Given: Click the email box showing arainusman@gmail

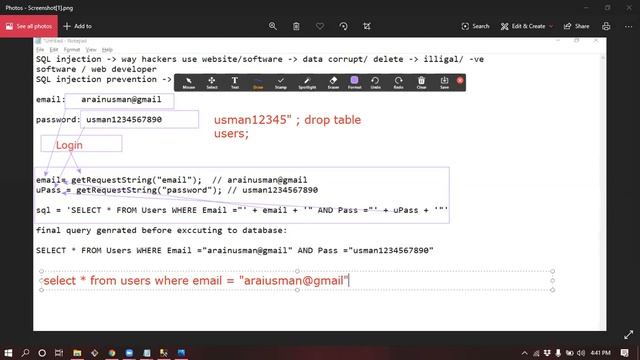Looking at the screenshot, I should (x=119, y=100).
